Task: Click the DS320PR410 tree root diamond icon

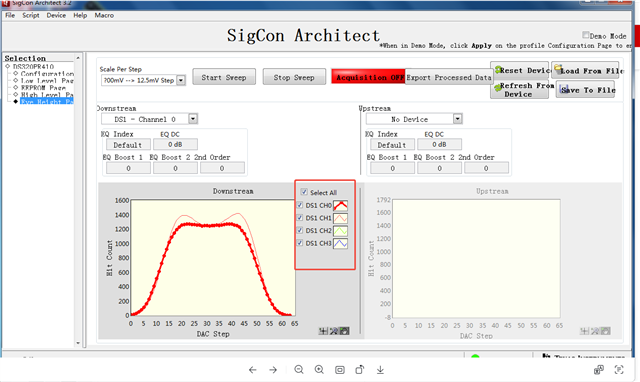Action: [8, 66]
